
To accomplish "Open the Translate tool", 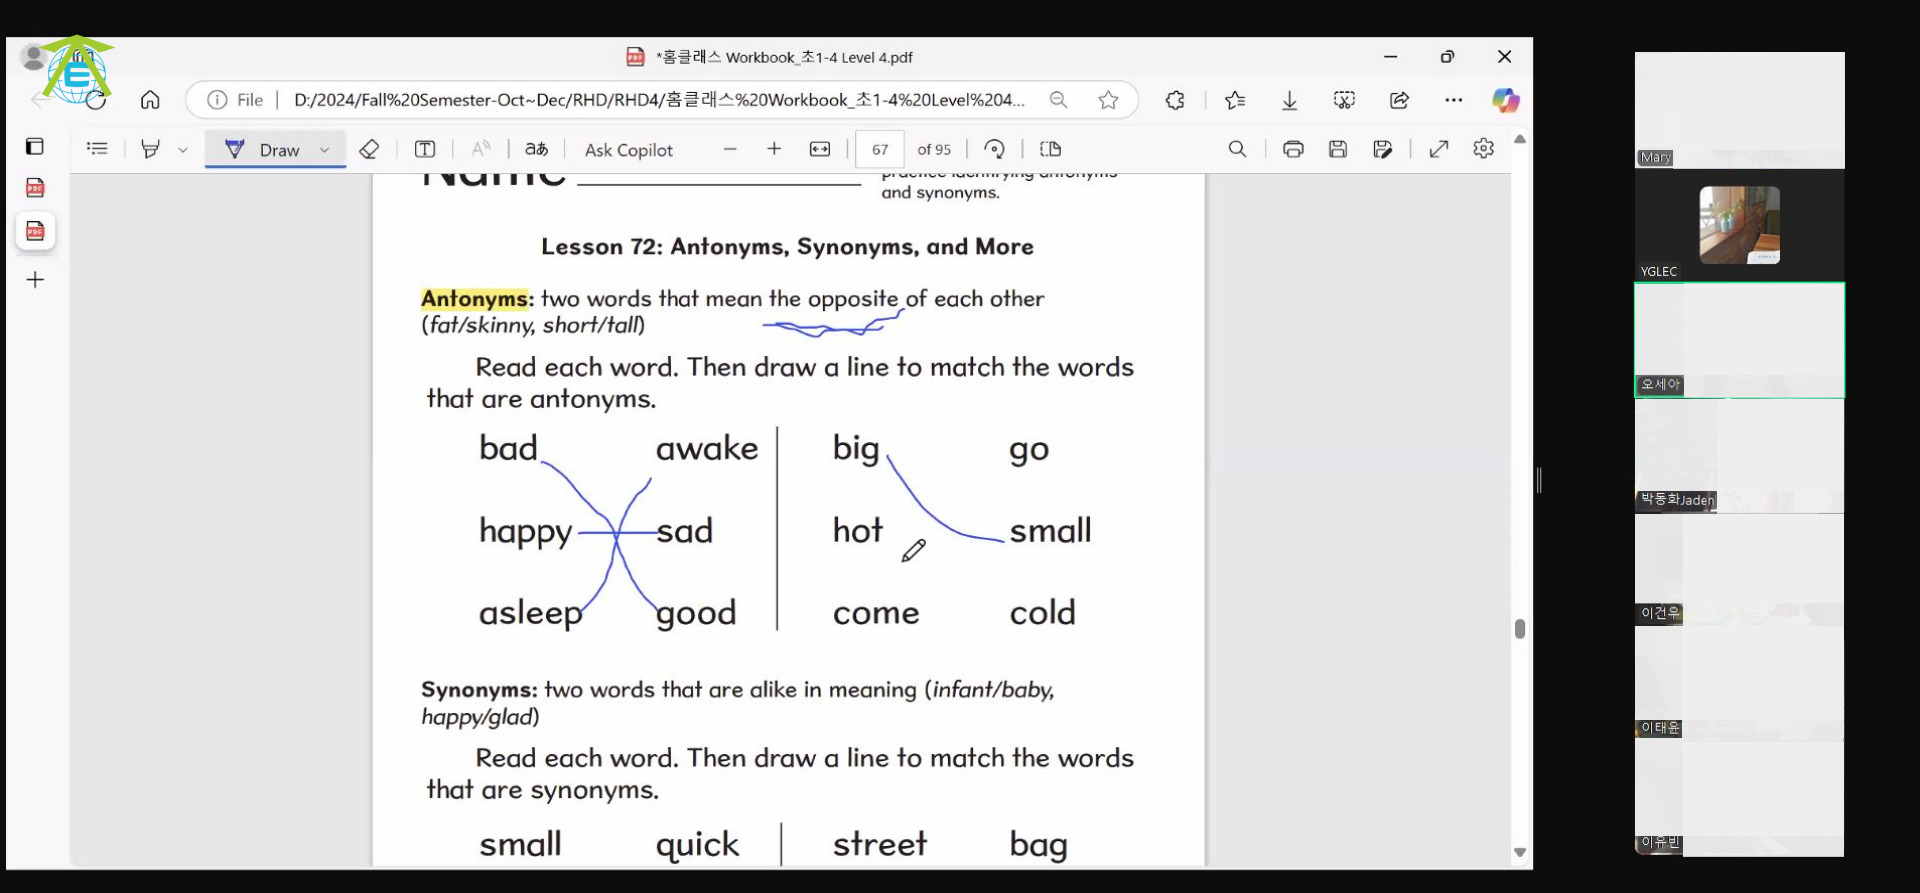I will coord(537,149).
